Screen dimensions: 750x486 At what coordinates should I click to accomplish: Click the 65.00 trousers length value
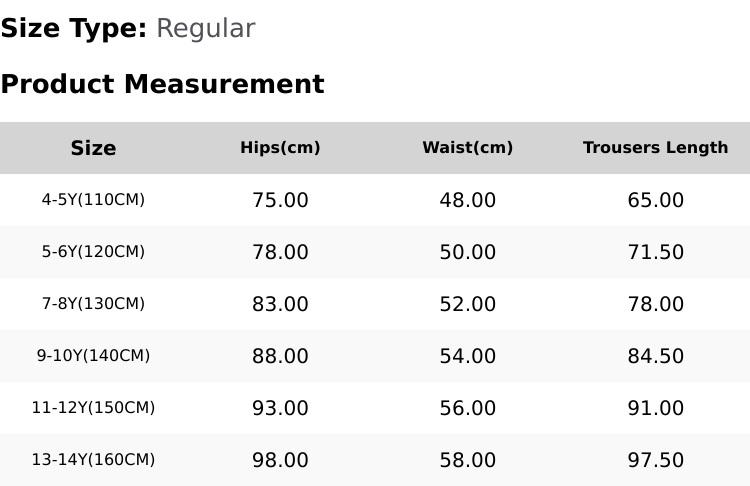655,200
